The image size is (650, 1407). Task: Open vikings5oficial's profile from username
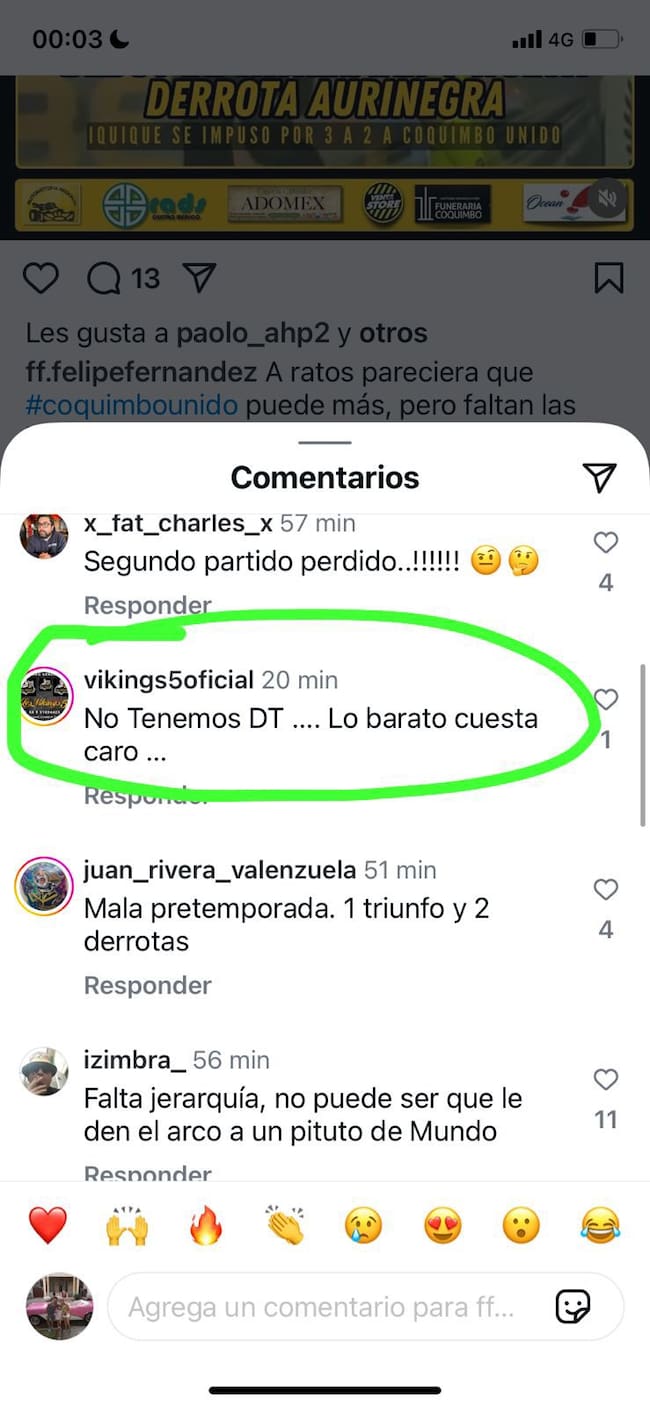click(169, 680)
